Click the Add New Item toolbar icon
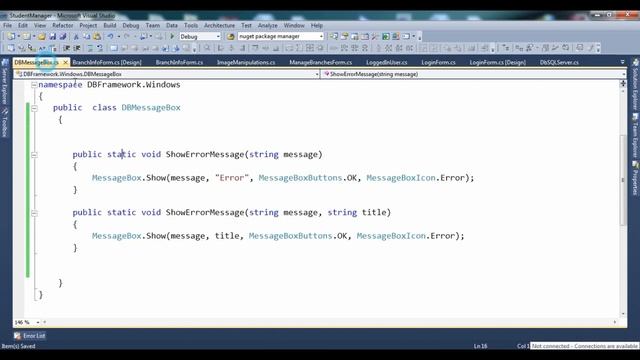The image size is (640, 360). 26,37
